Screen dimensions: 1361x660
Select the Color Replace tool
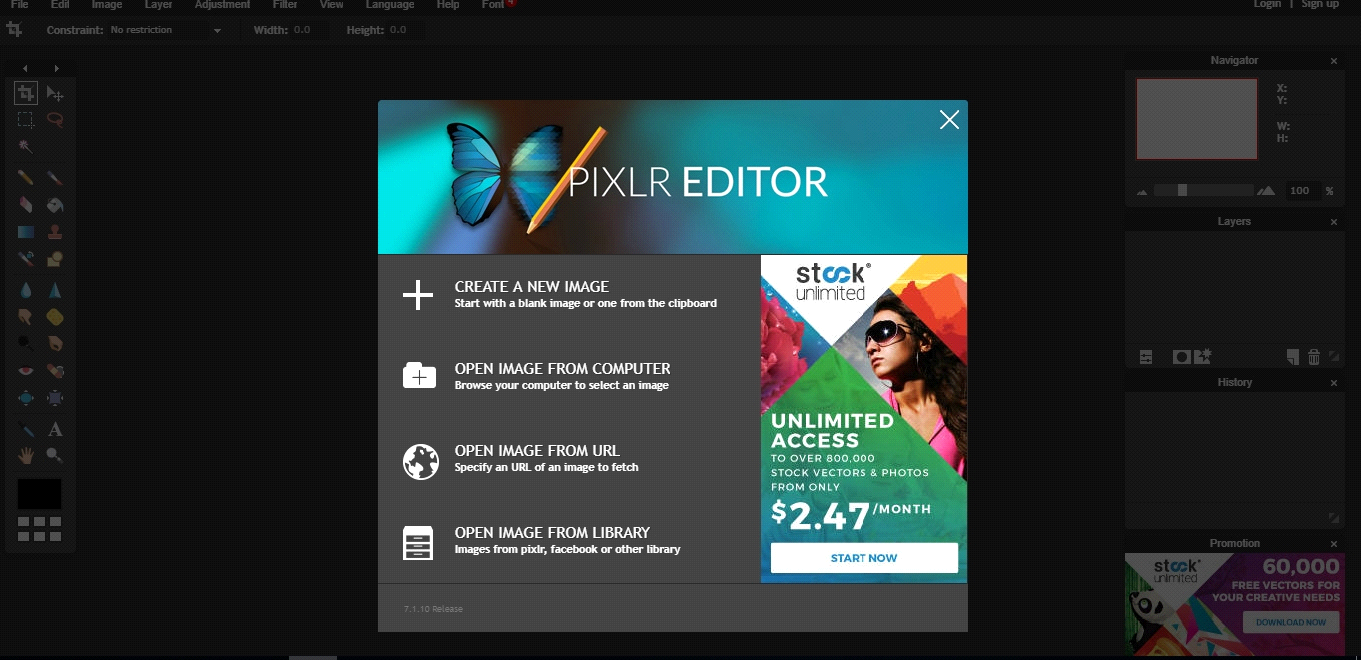pos(26,259)
